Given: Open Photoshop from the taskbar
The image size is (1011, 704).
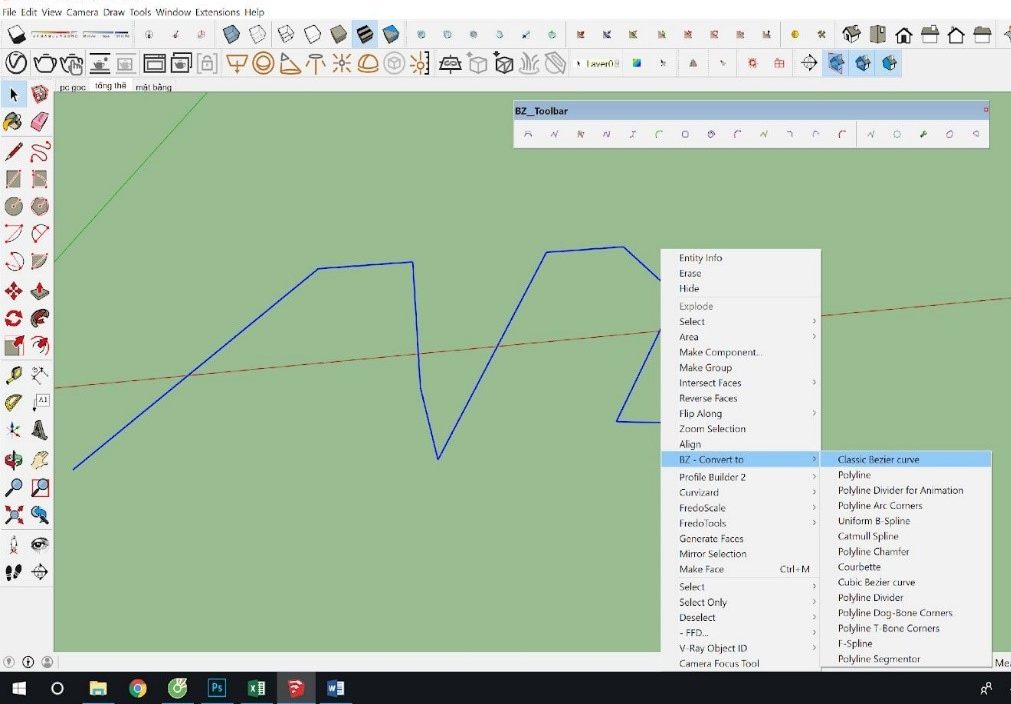Looking at the screenshot, I should pos(216,688).
